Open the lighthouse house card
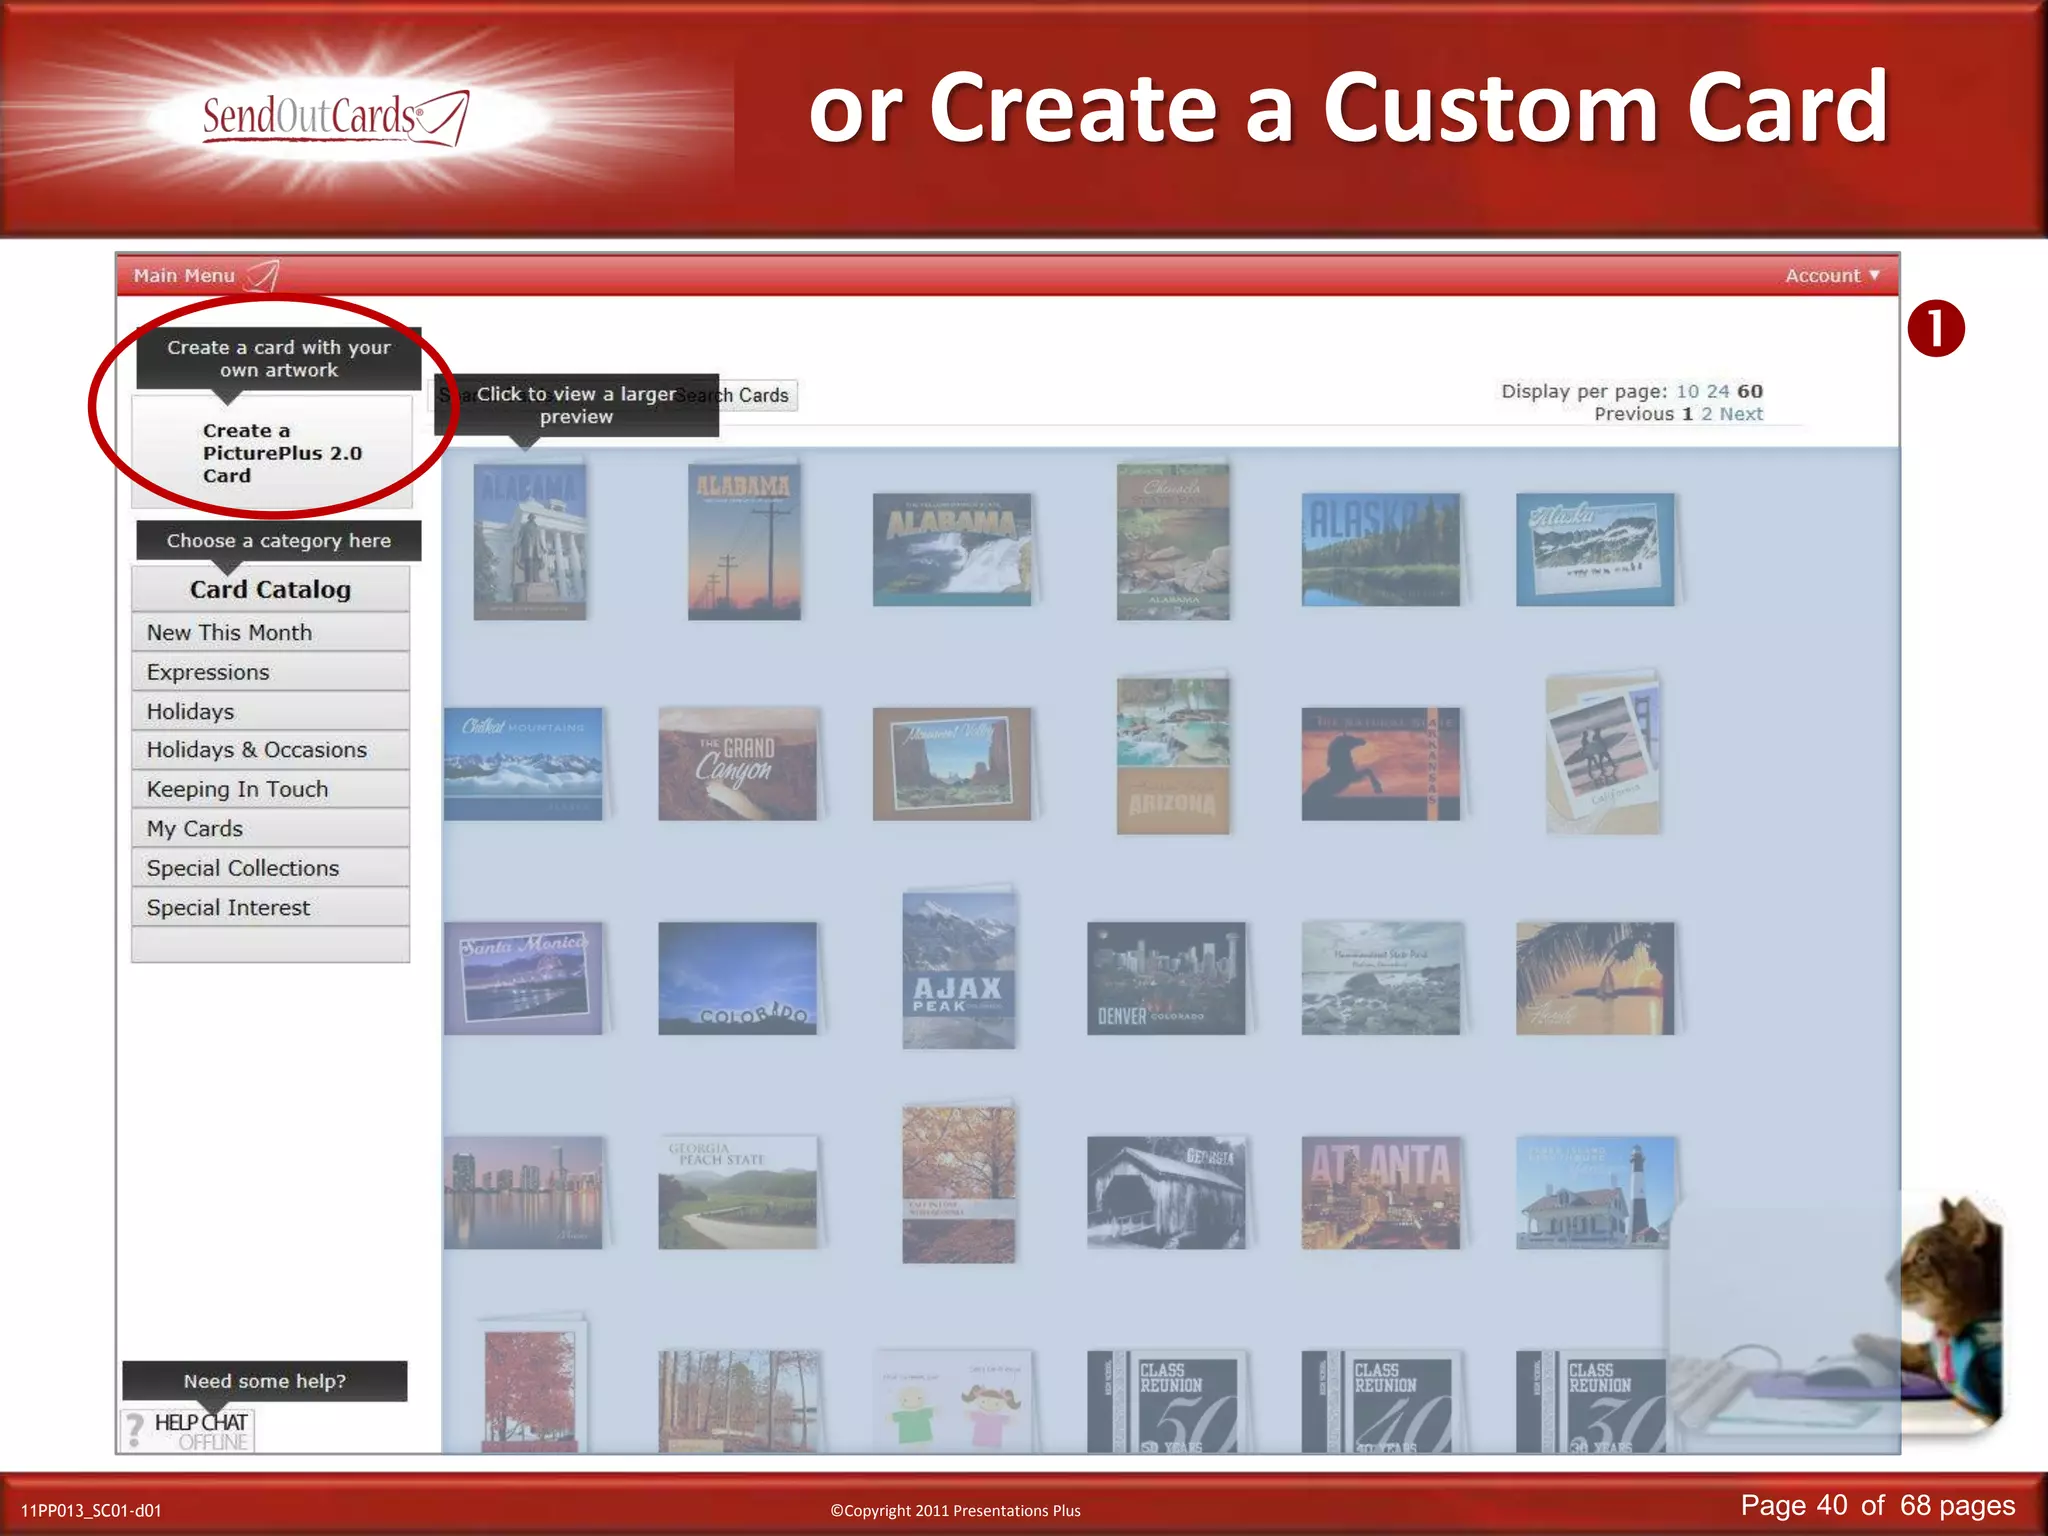Image resolution: width=2048 pixels, height=1536 pixels. 1595,1192
